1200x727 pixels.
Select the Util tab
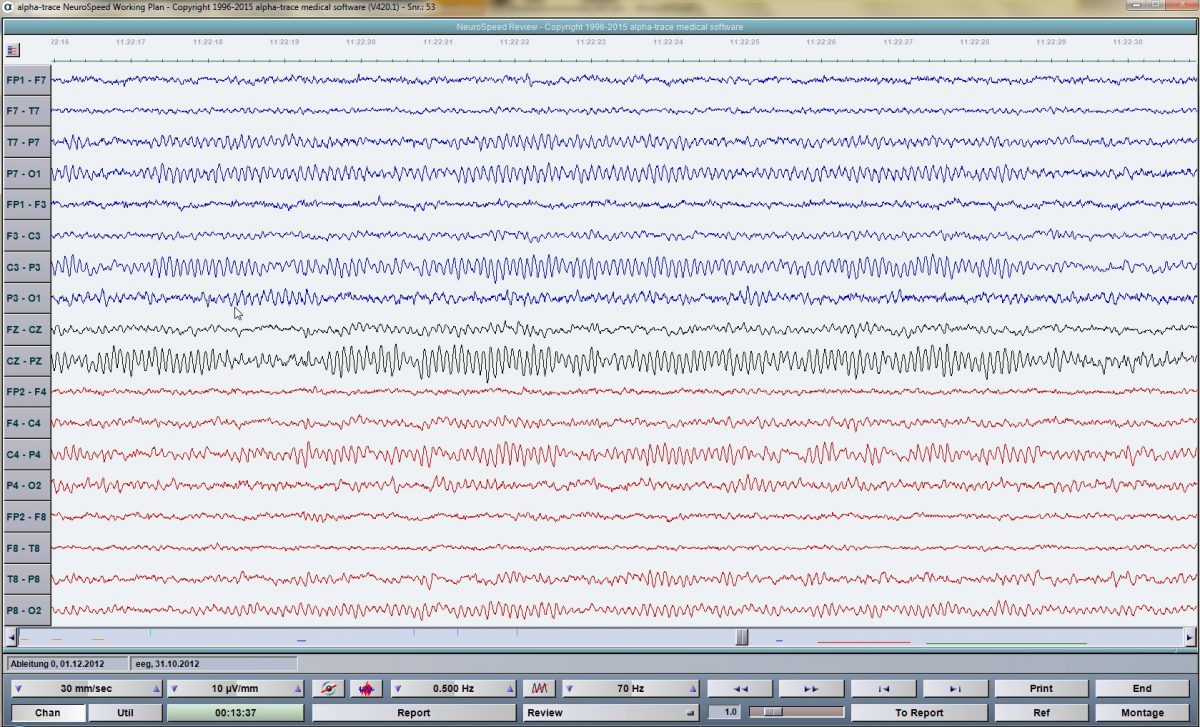pos(125,713)
